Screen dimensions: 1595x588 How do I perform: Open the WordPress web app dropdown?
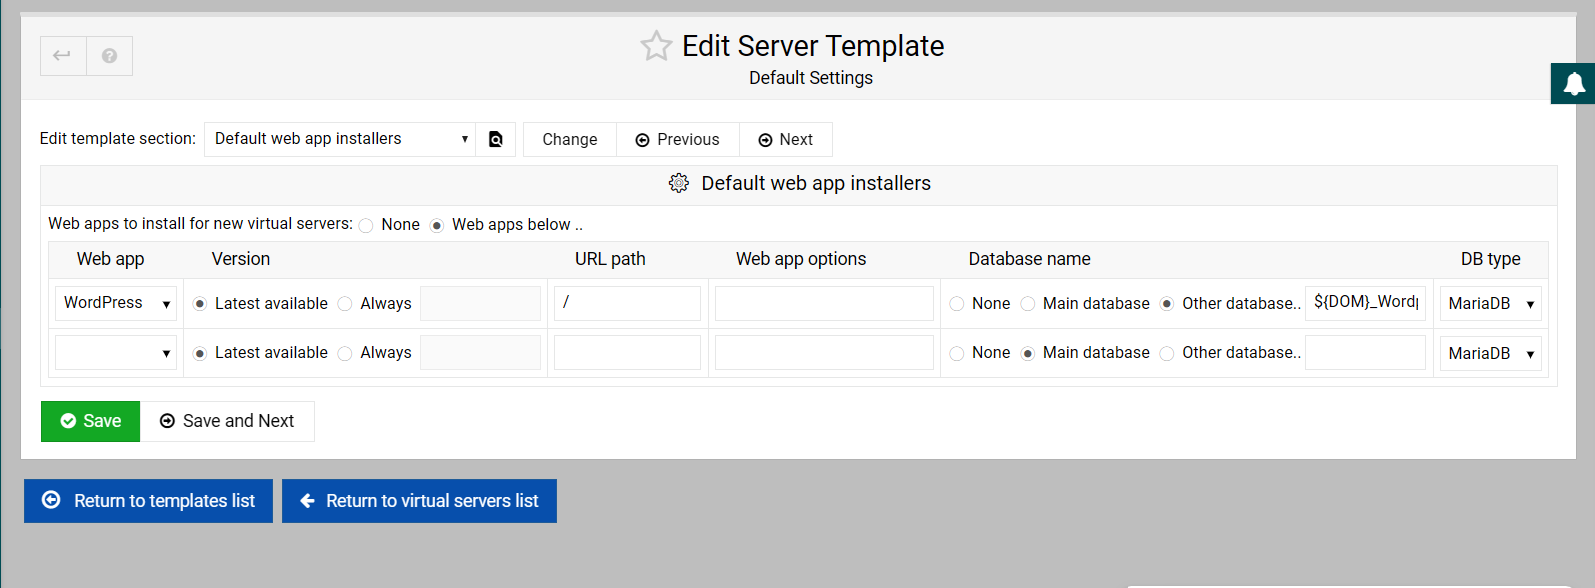(116, 303)
